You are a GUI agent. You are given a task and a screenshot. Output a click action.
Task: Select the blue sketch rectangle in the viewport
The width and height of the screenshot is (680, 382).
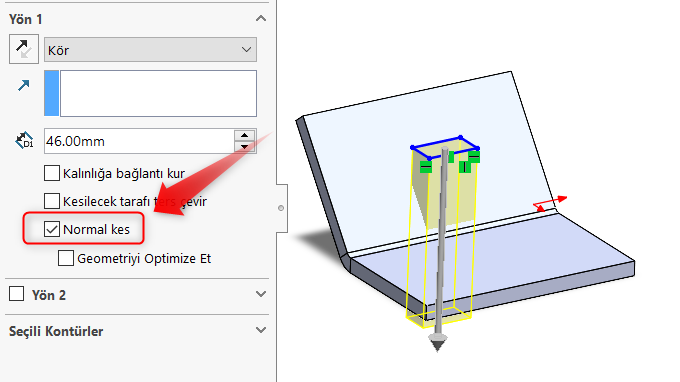[445, 147]
